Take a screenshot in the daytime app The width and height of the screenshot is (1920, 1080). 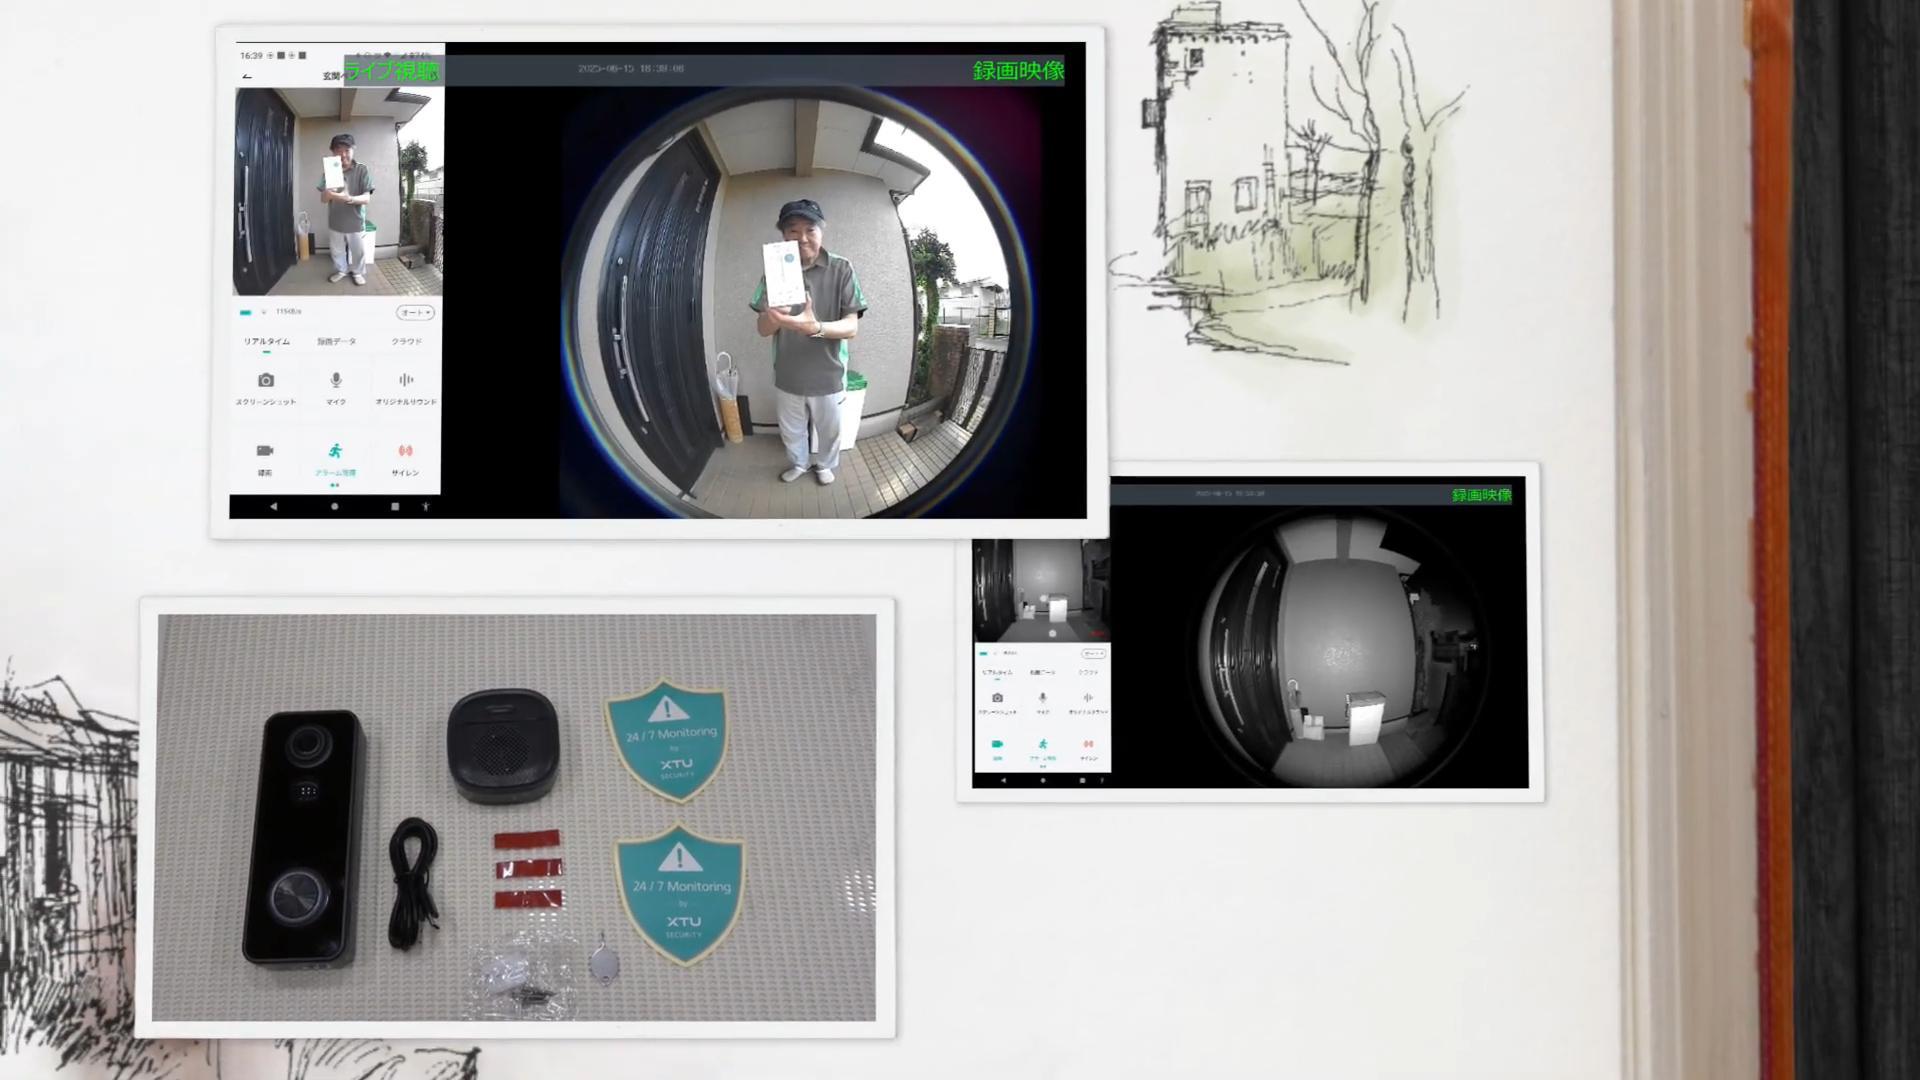tap(266, 387)
